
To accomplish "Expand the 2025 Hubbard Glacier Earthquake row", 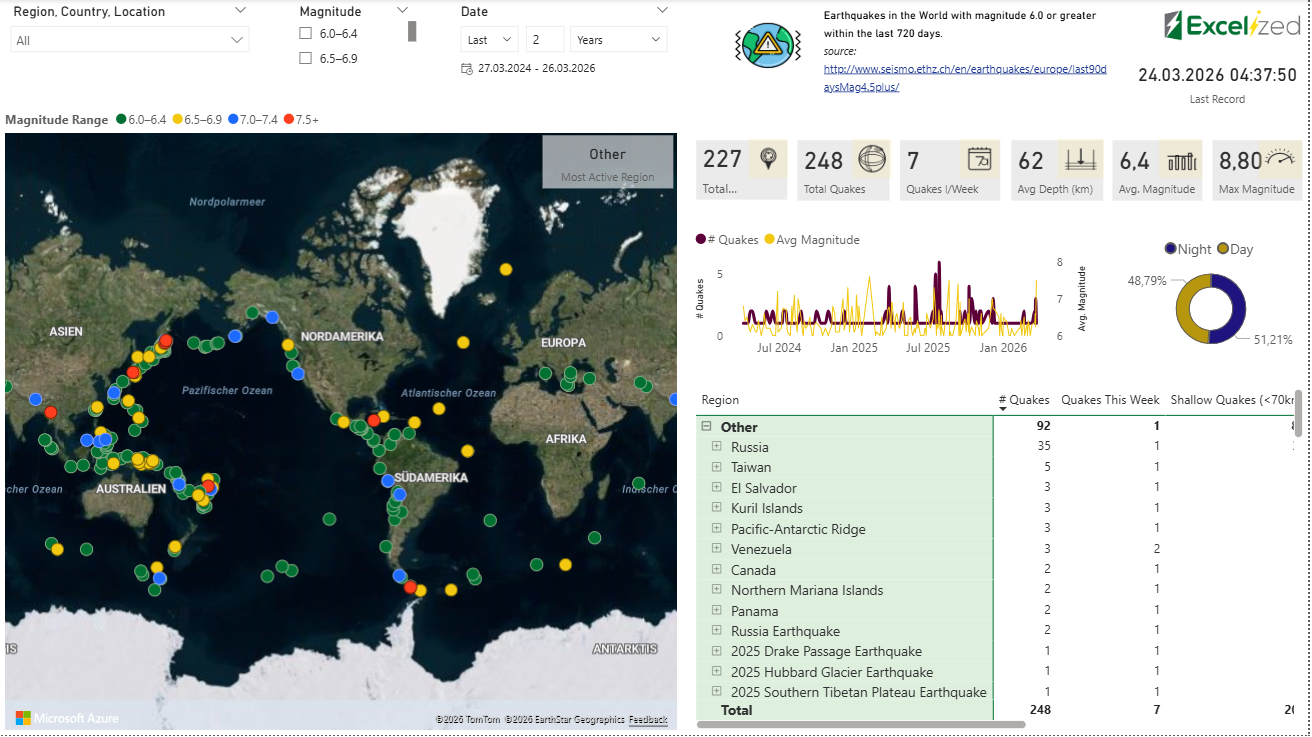I will tap(716, 671).
